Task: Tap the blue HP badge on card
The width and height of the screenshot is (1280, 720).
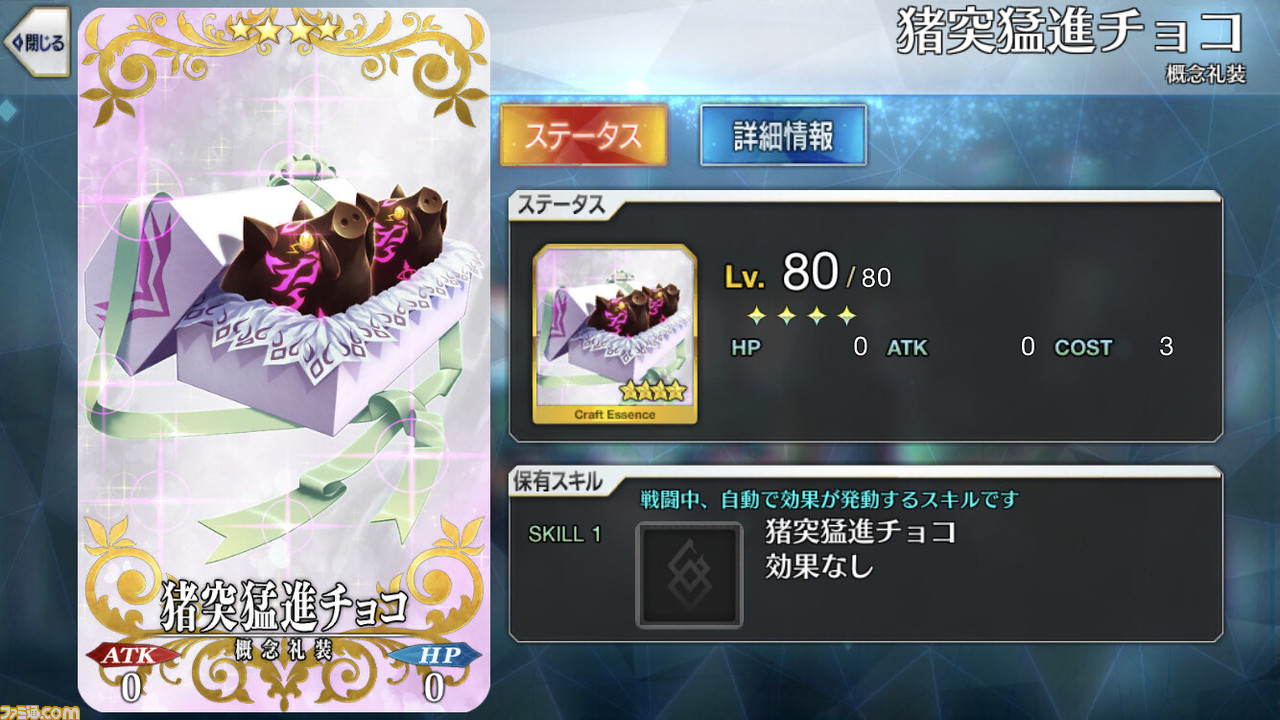Action: coord(434,655)
